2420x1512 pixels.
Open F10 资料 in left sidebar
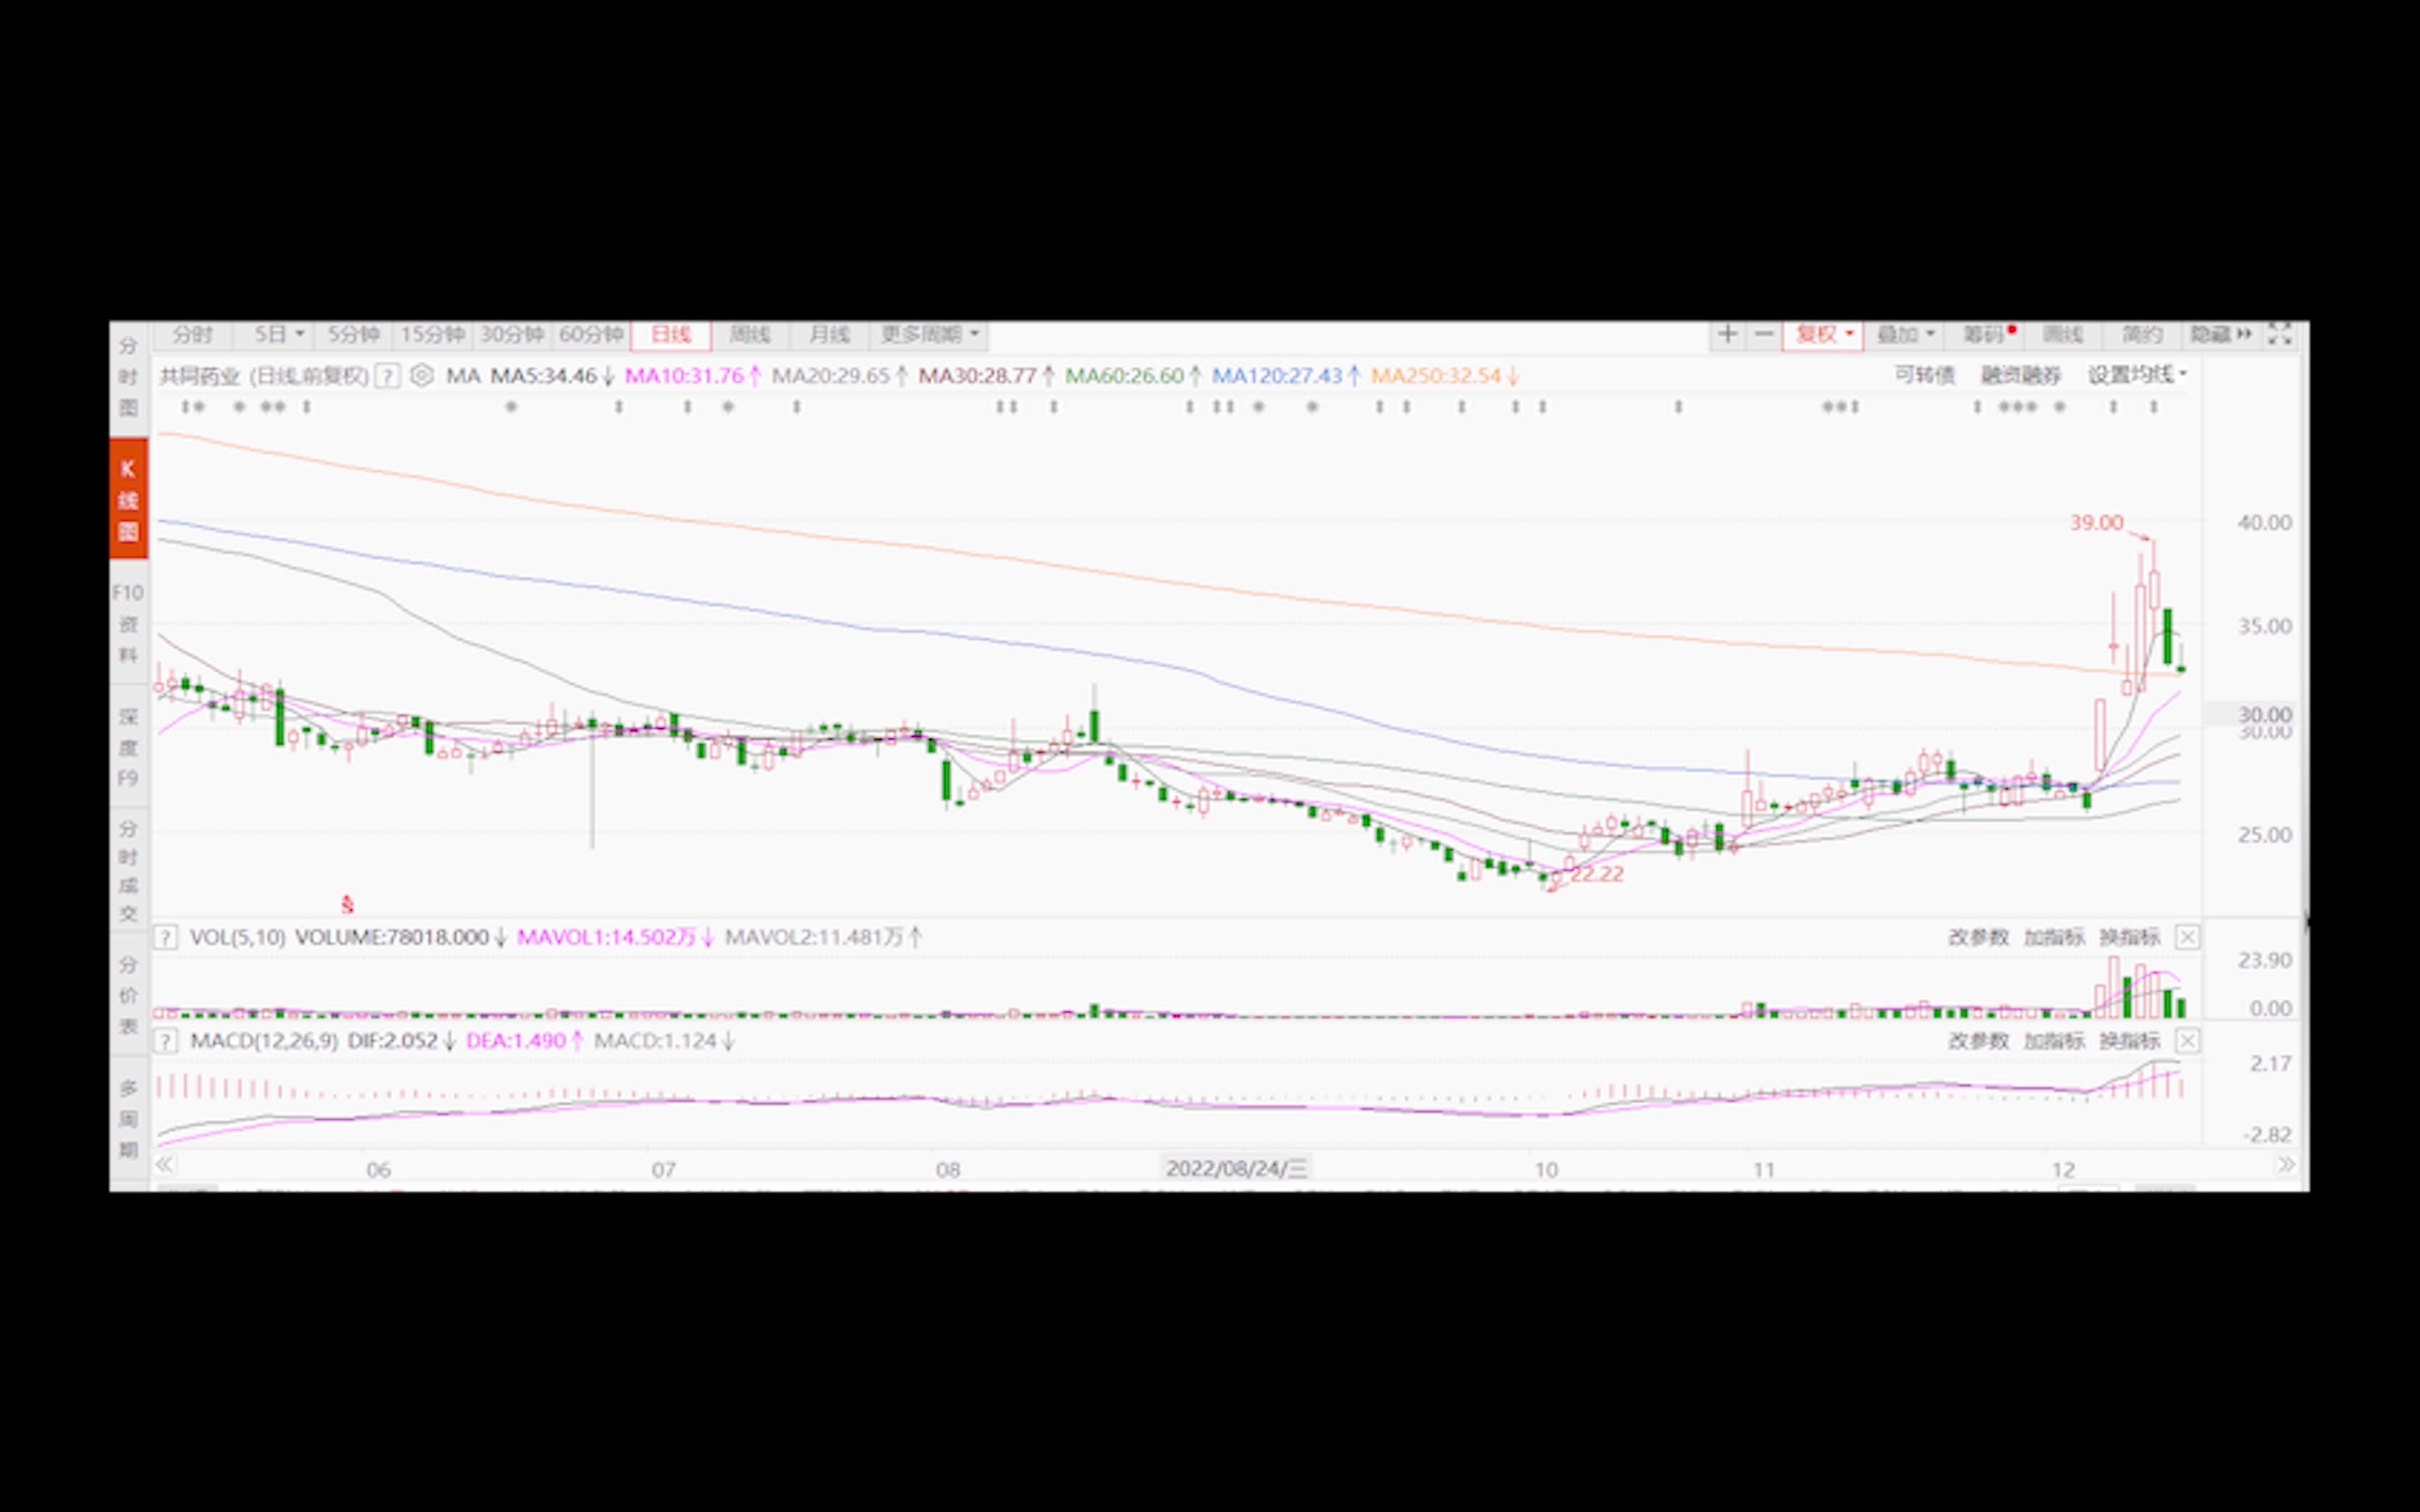(x=128, y=624)
